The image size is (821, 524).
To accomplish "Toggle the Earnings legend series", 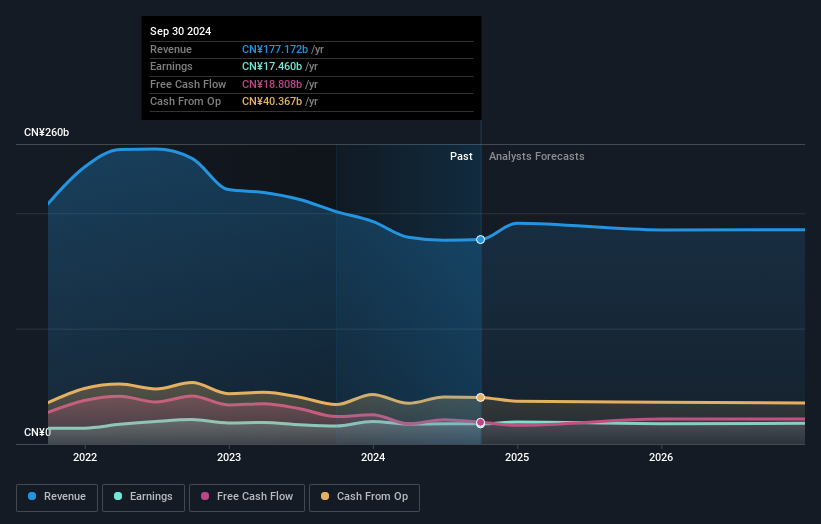I will tap(143, 497).
